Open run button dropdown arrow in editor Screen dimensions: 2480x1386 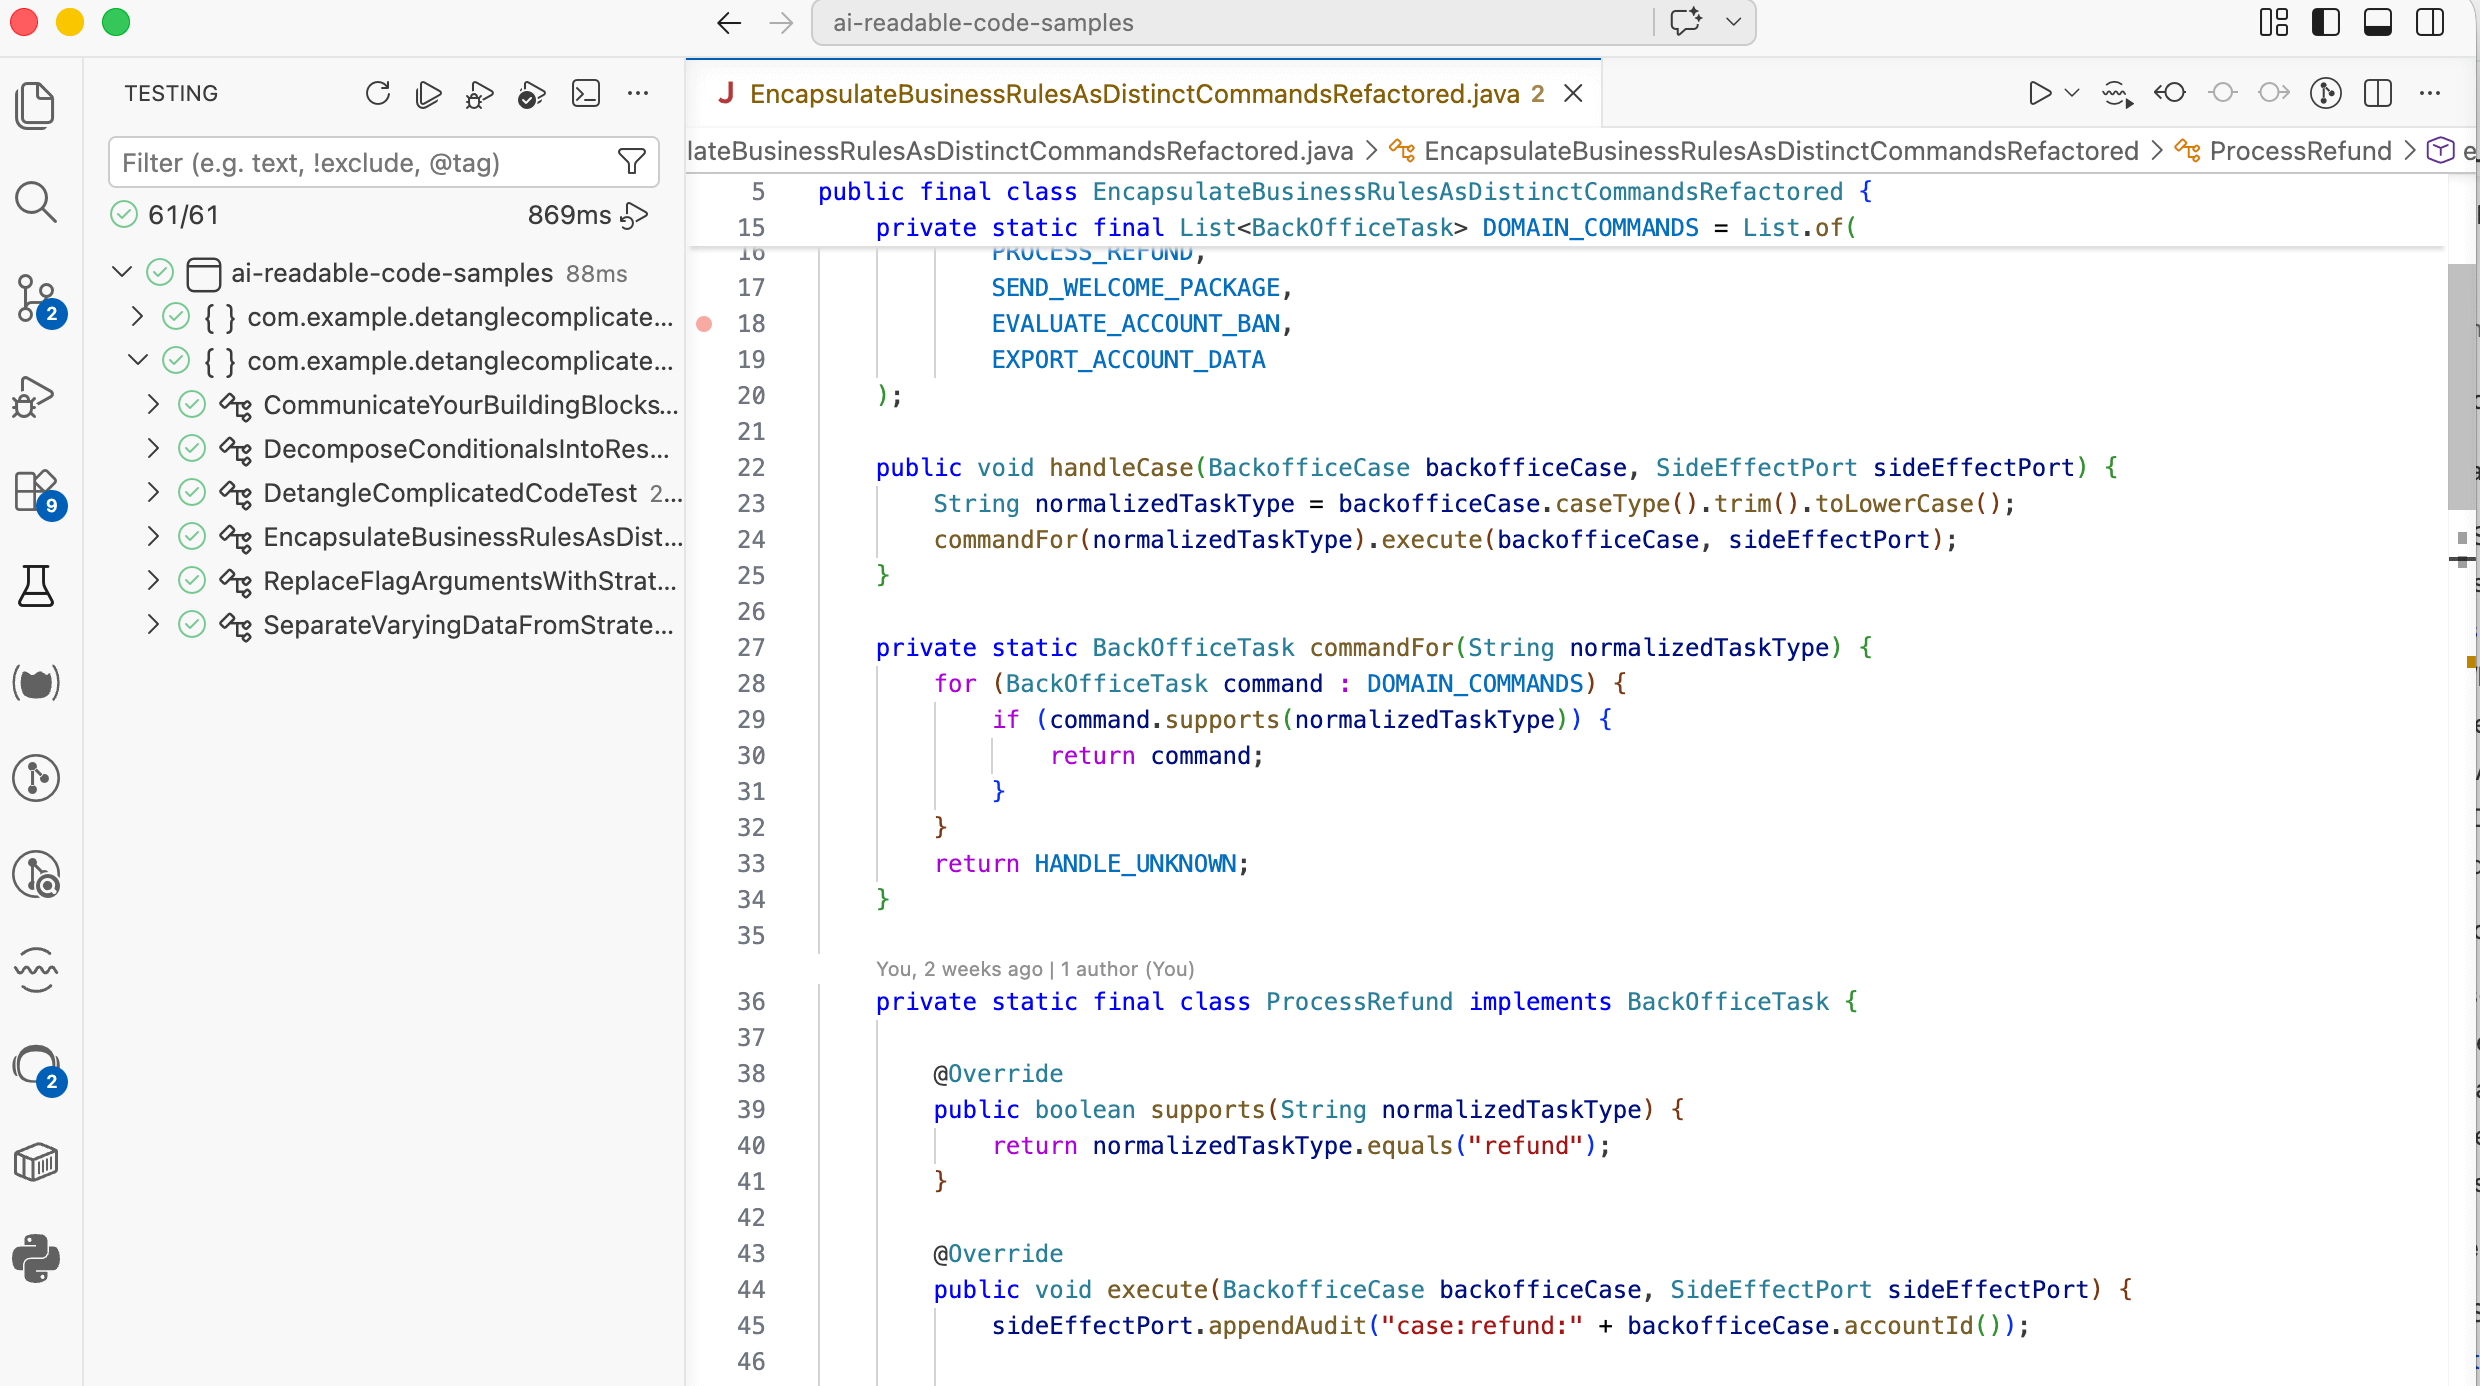coord(2072,94)
